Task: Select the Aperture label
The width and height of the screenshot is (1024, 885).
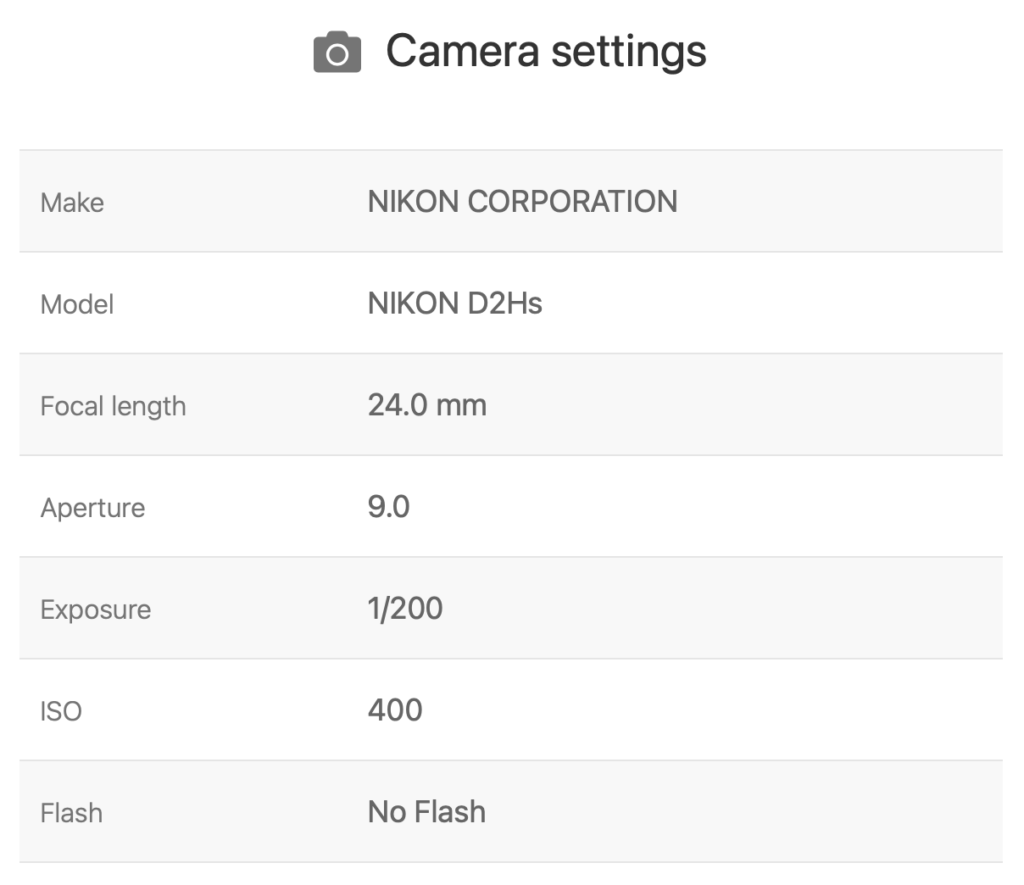Action: 93,508
